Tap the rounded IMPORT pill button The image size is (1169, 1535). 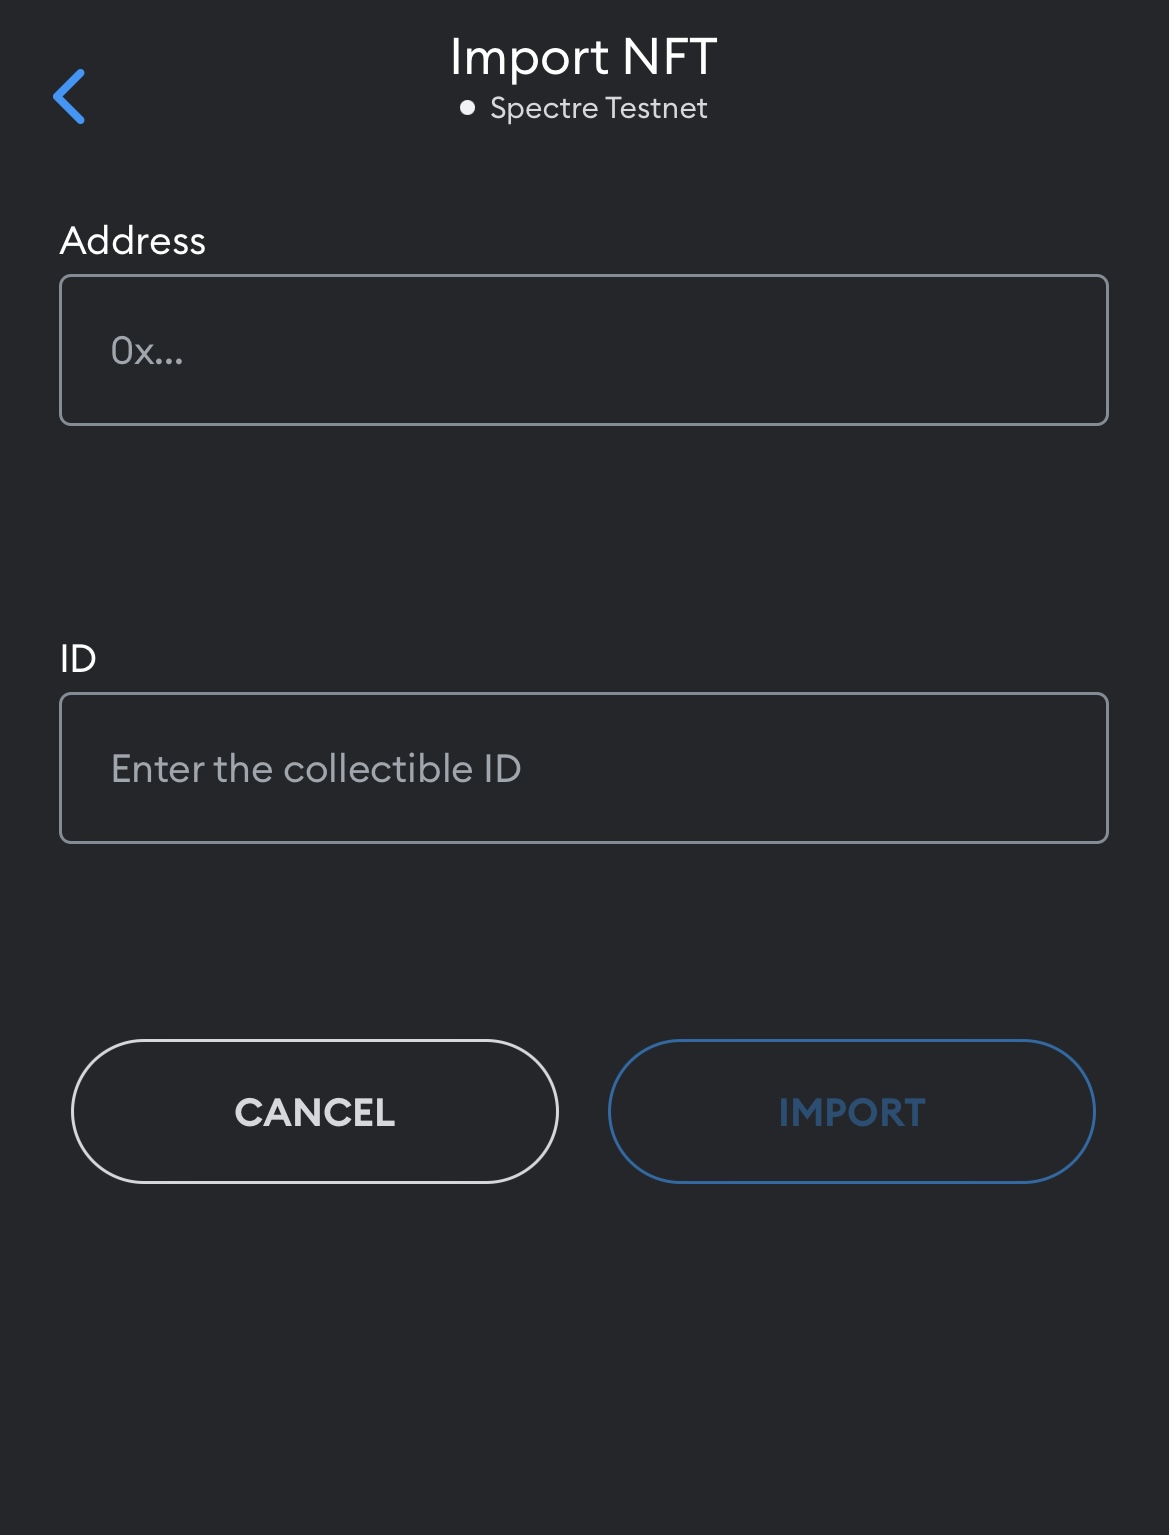[852, 1111]
